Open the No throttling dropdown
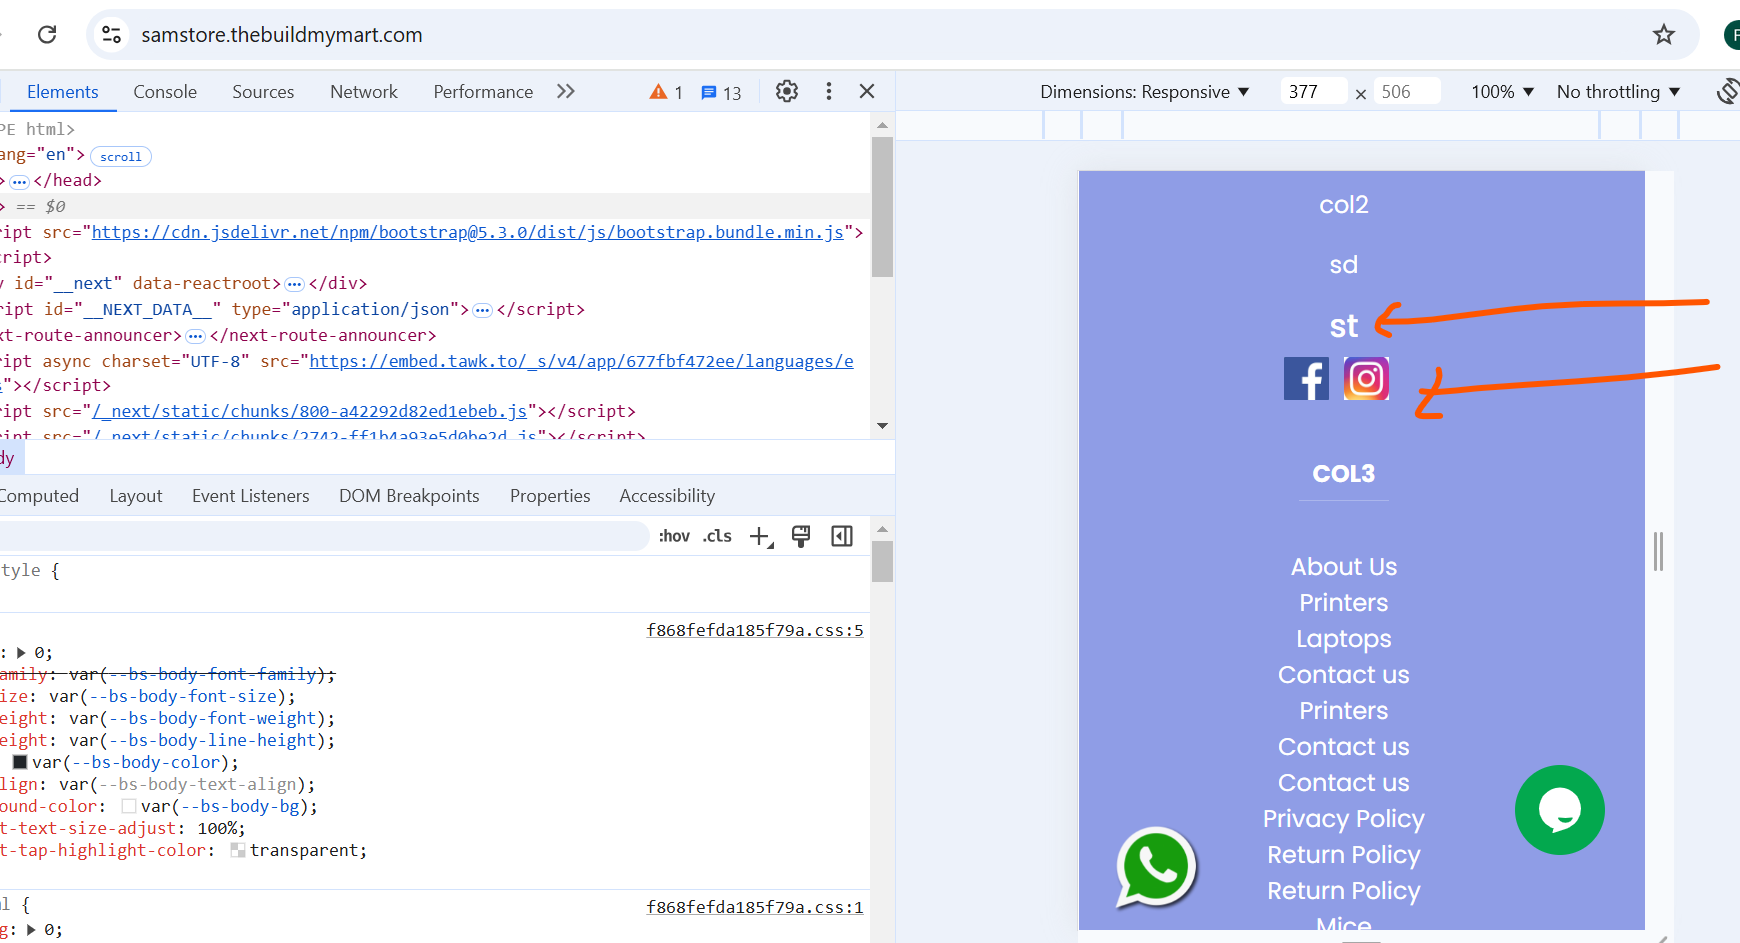1740x943 pixels. [x=1618, y=92]
